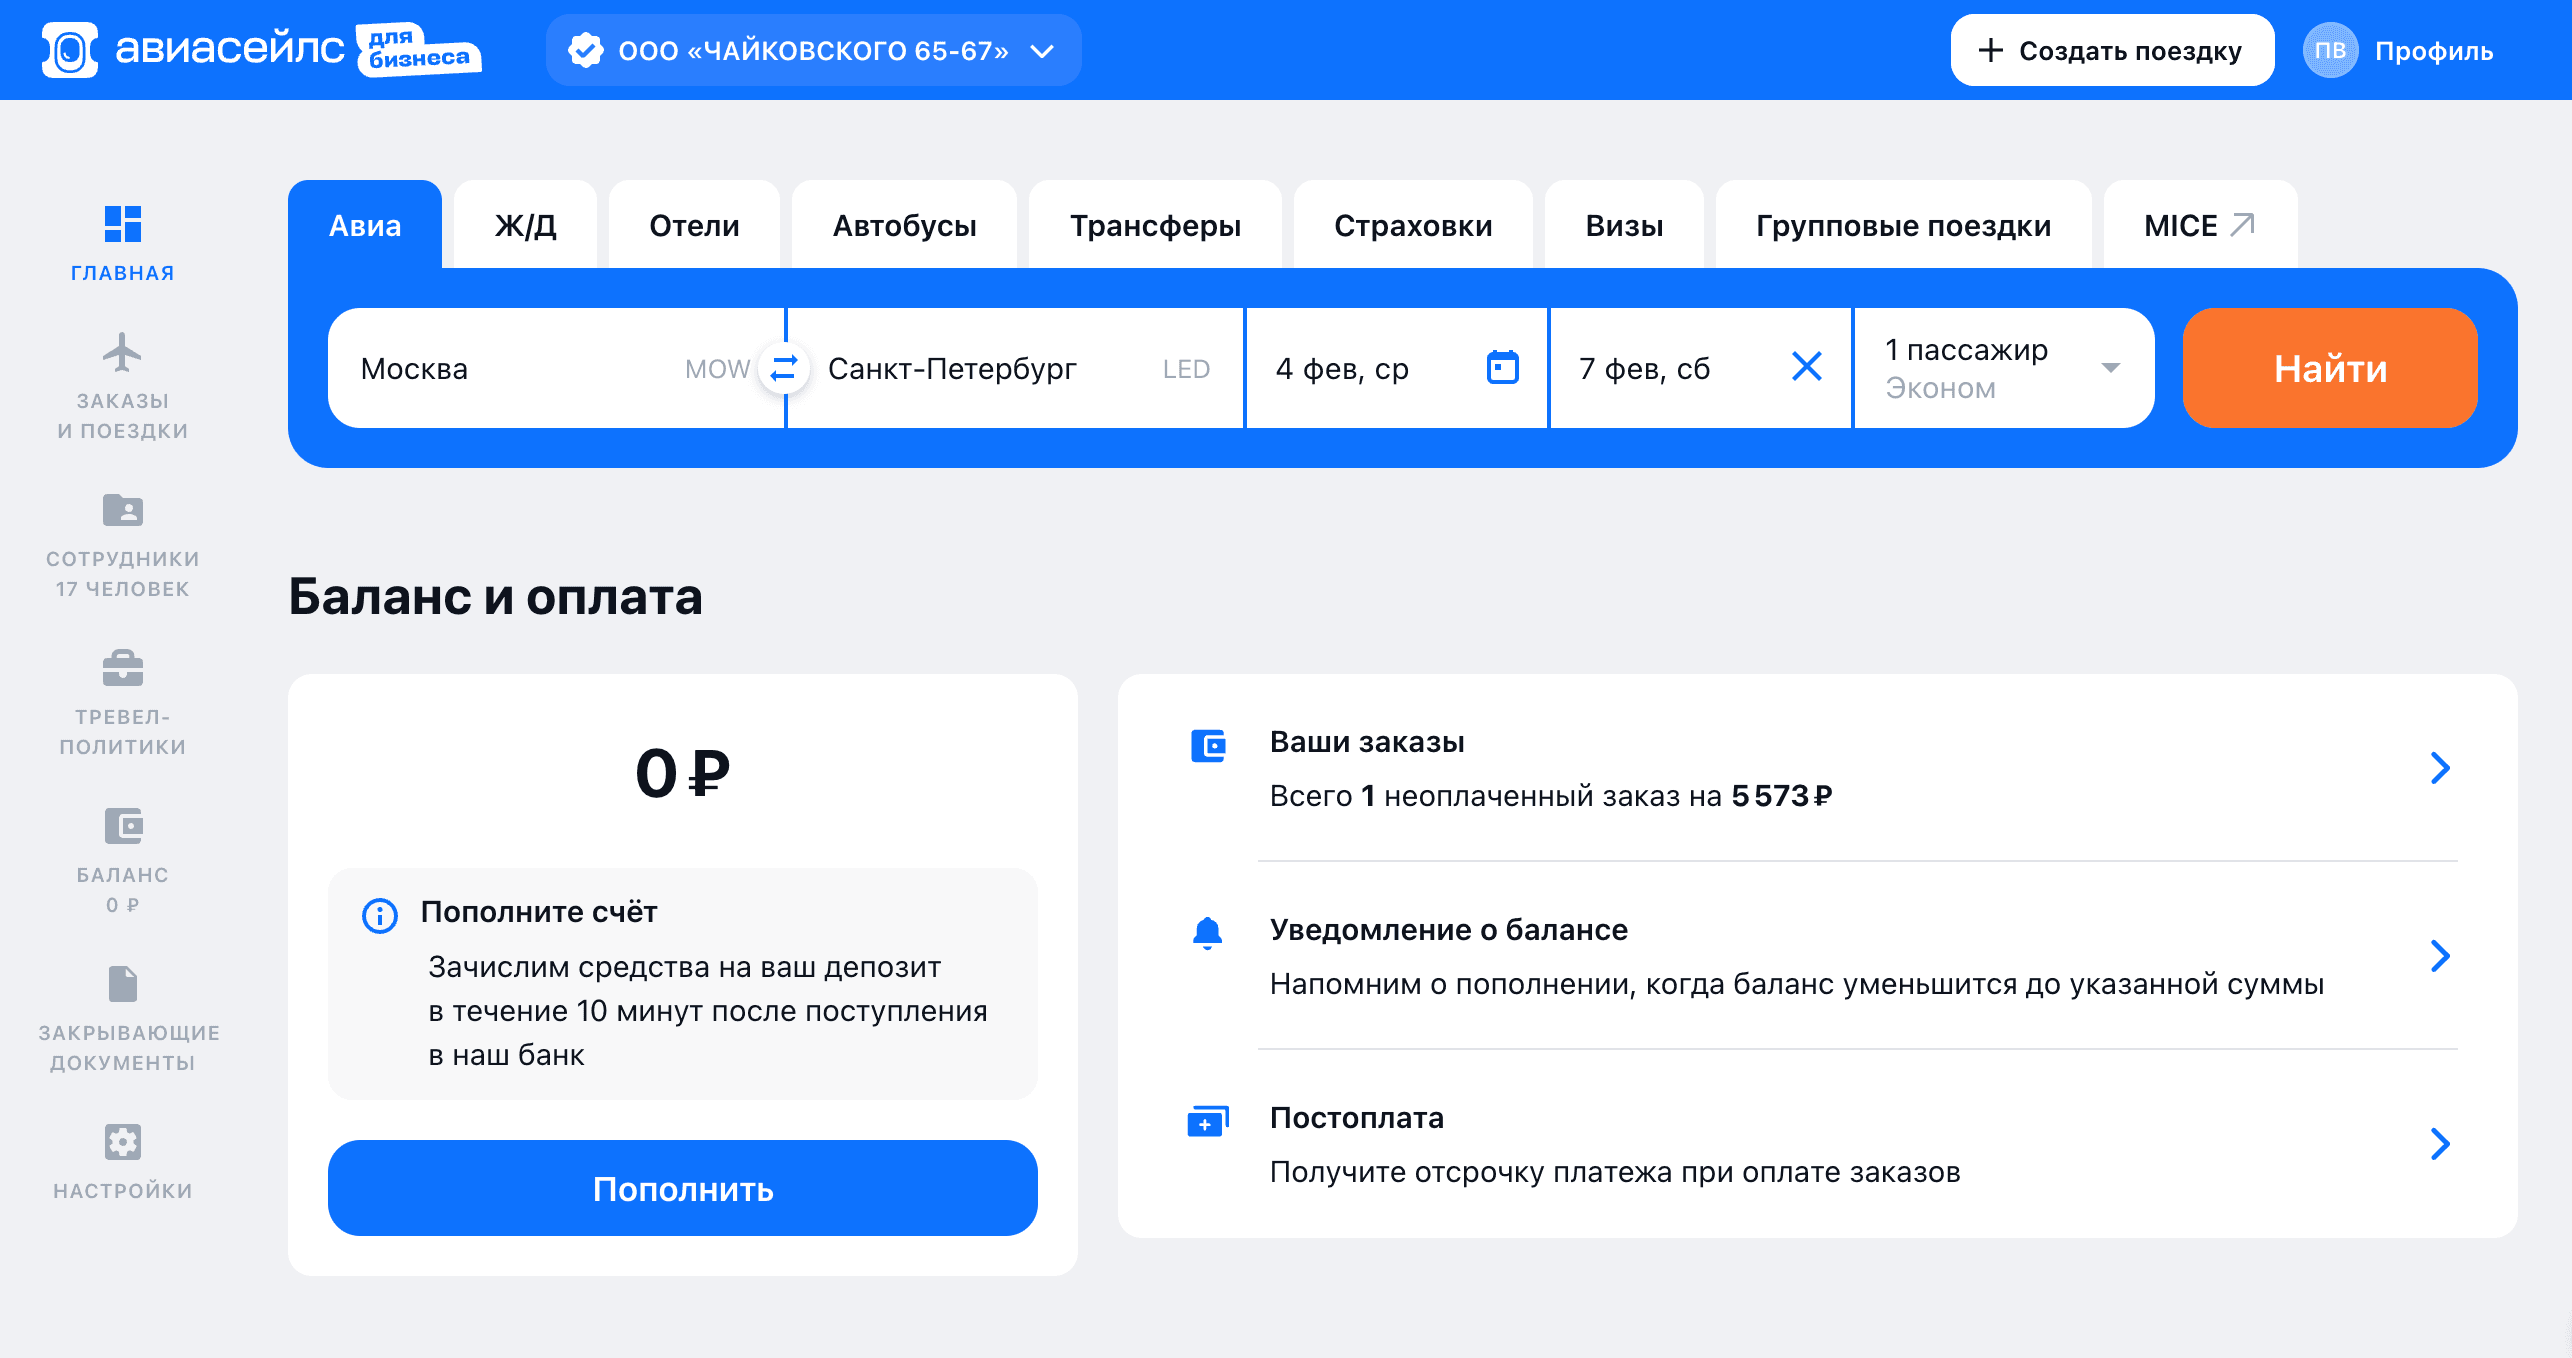Open Сотрудники folder icon in sidebar
The image size is (2572, 1358).
(123, 510)
